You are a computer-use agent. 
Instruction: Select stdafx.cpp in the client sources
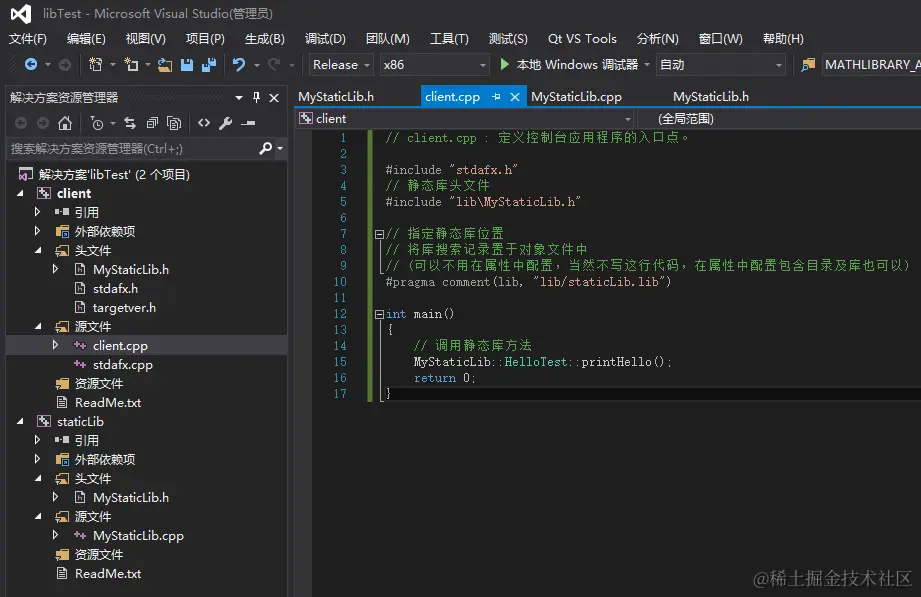(122, 364)
